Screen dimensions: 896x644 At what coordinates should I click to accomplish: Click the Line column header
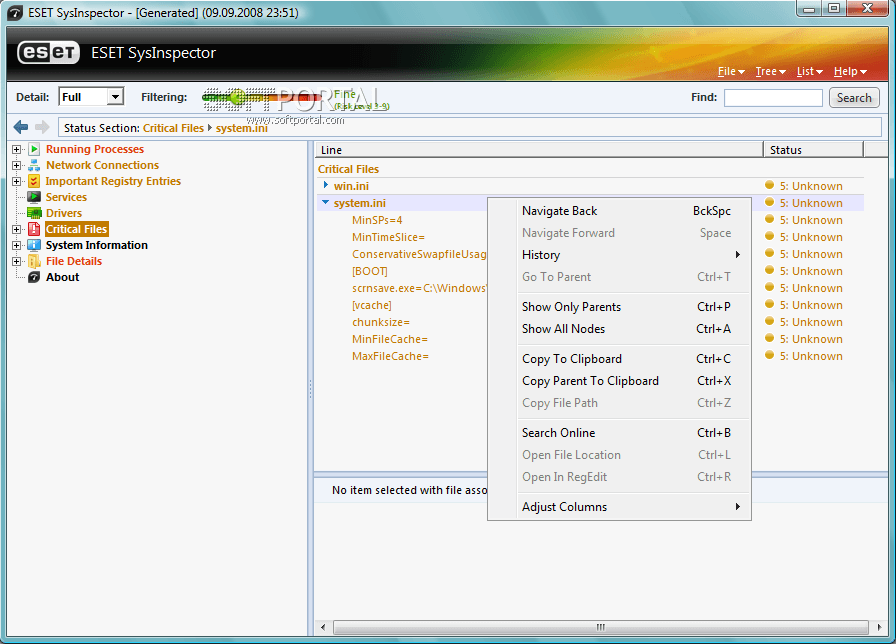(539, 150)
